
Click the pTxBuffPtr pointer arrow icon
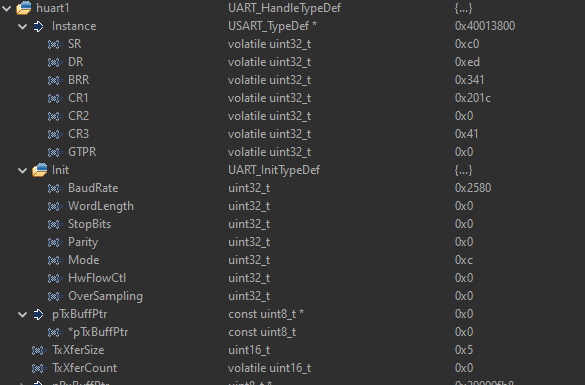coord(38,314)
